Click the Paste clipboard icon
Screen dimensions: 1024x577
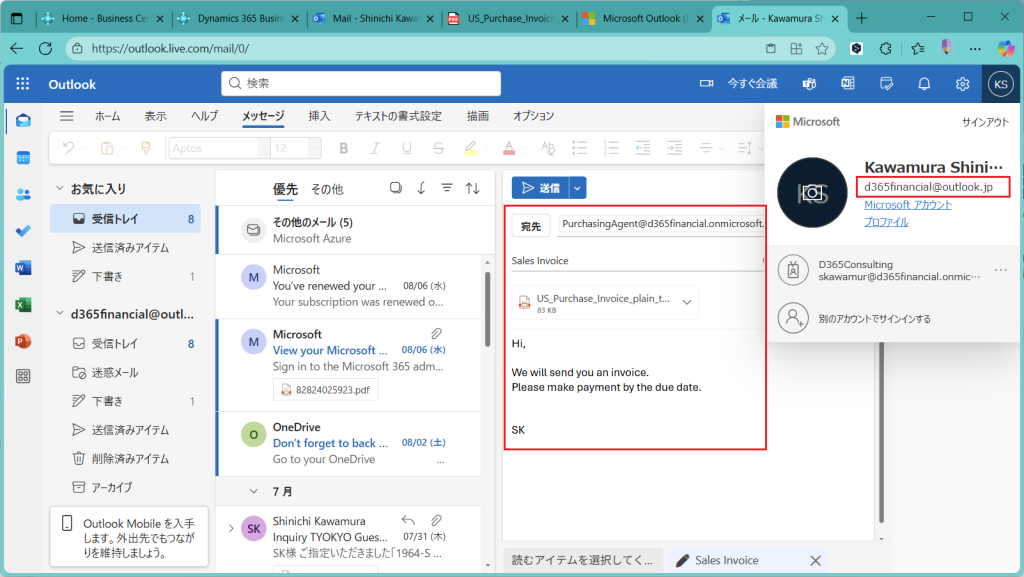107,148
